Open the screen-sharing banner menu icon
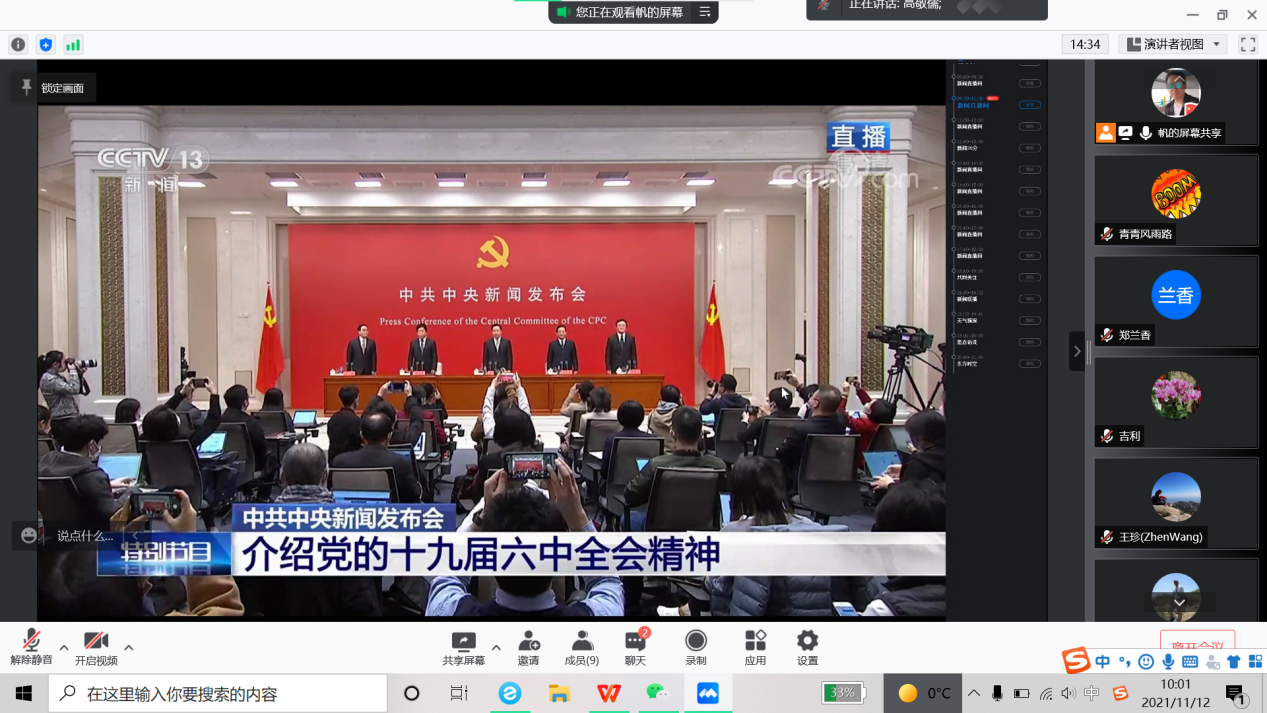Image resolution: width=1267 pixels, height=713 pixels. 705,12
